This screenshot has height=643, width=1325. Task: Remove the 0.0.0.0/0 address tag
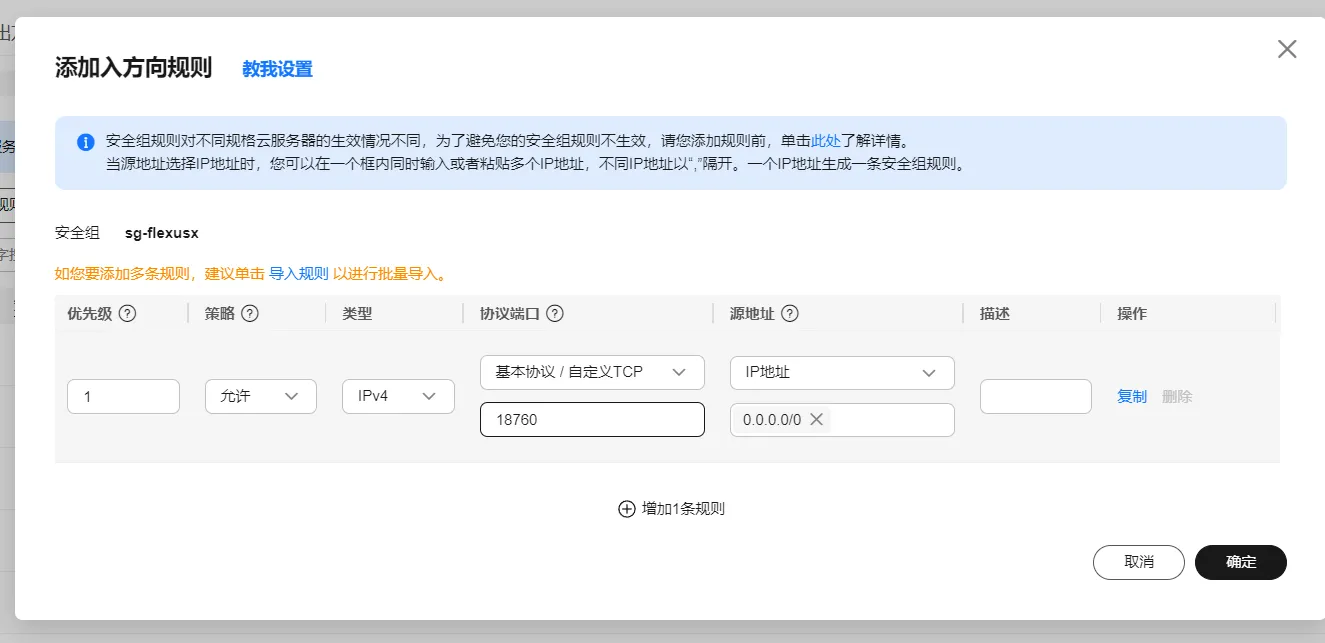816,420
